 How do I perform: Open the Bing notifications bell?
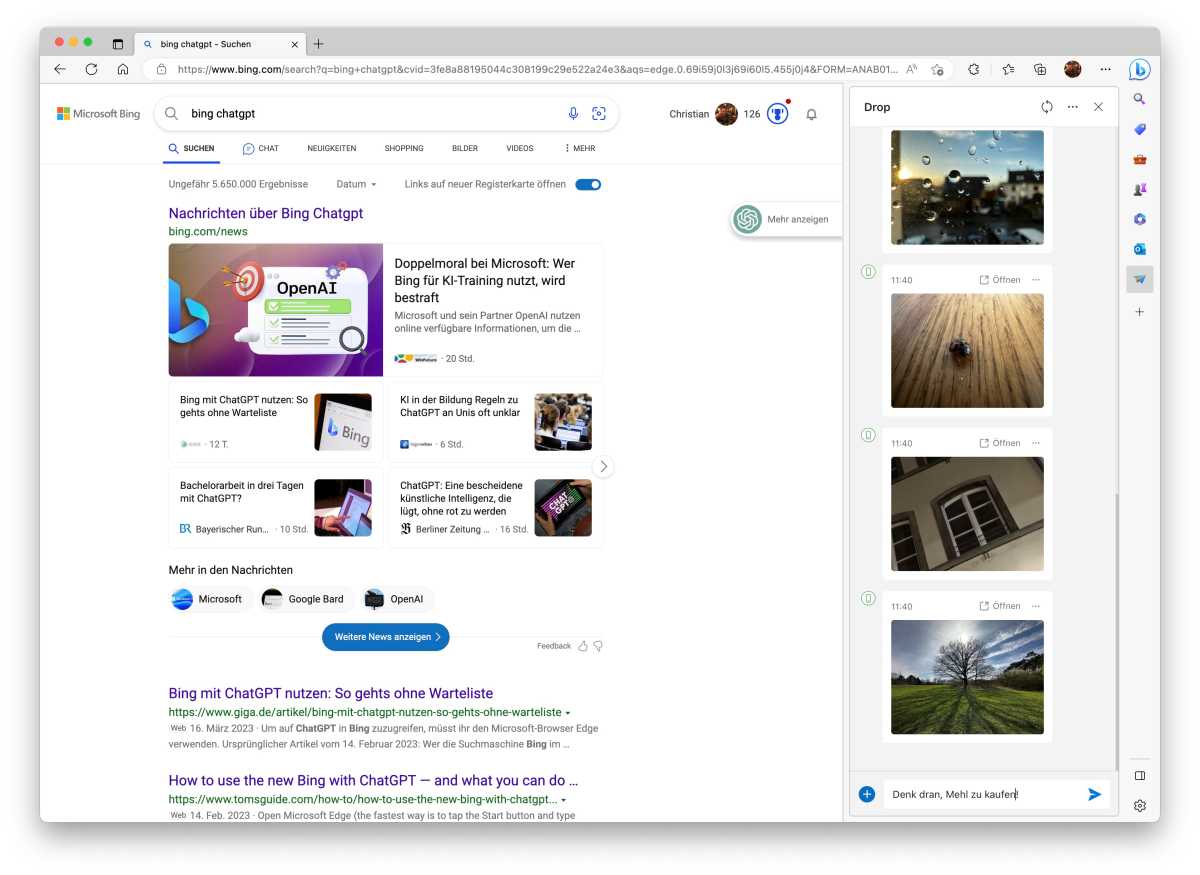pos(811,114)
